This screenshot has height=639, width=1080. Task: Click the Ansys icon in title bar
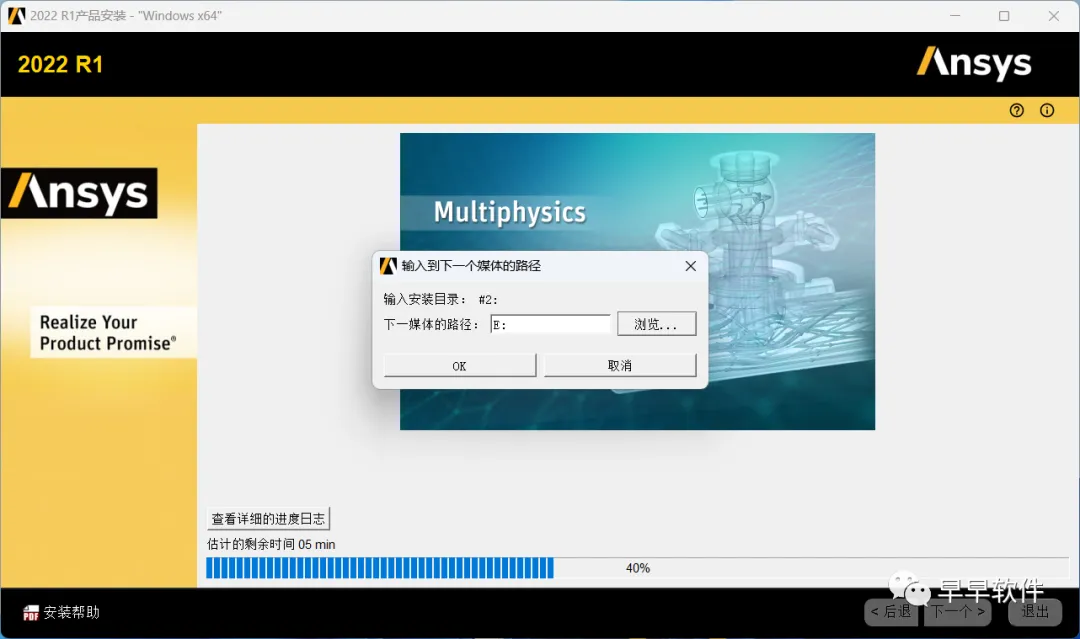17,16
